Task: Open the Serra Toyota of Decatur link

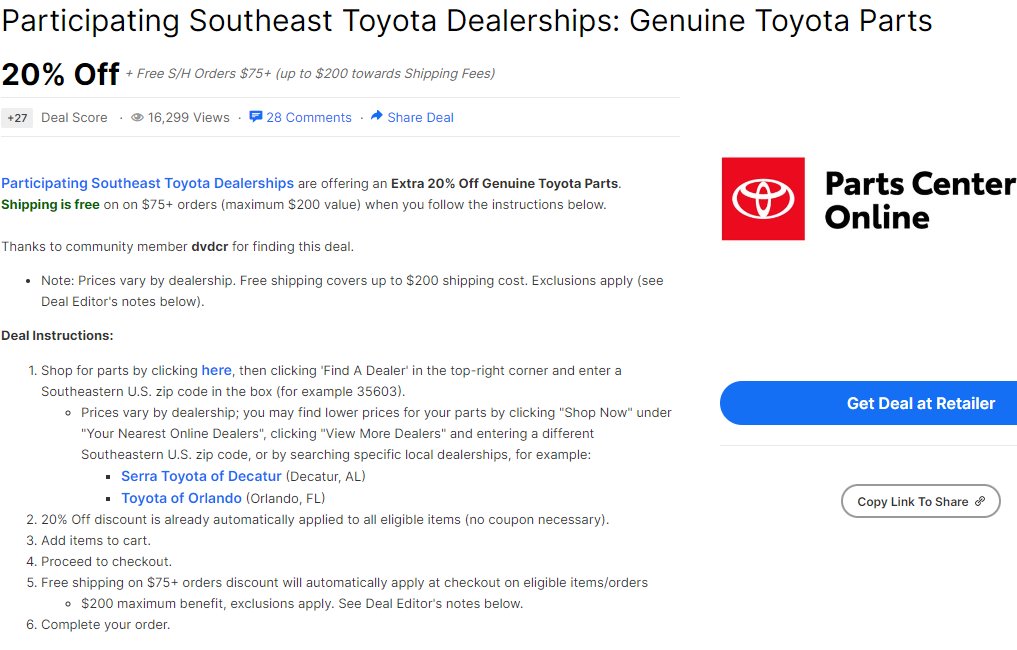Action: point(201,476)
